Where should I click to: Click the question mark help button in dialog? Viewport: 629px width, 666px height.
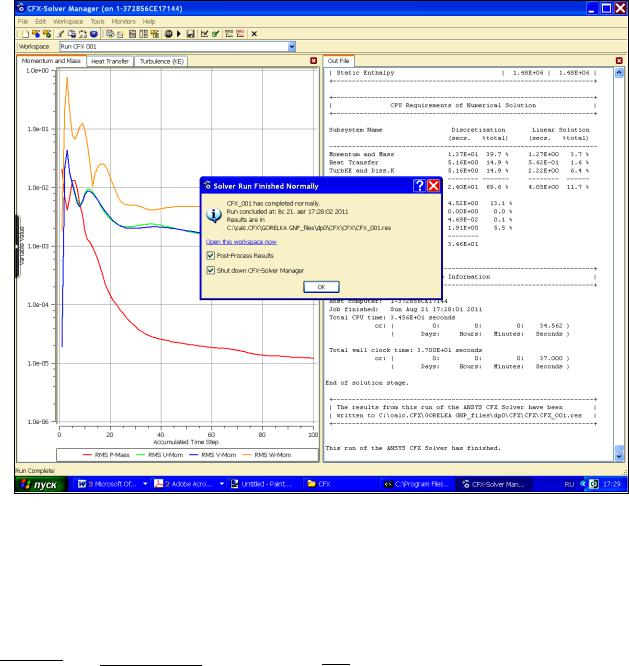(x=419, y=186)
